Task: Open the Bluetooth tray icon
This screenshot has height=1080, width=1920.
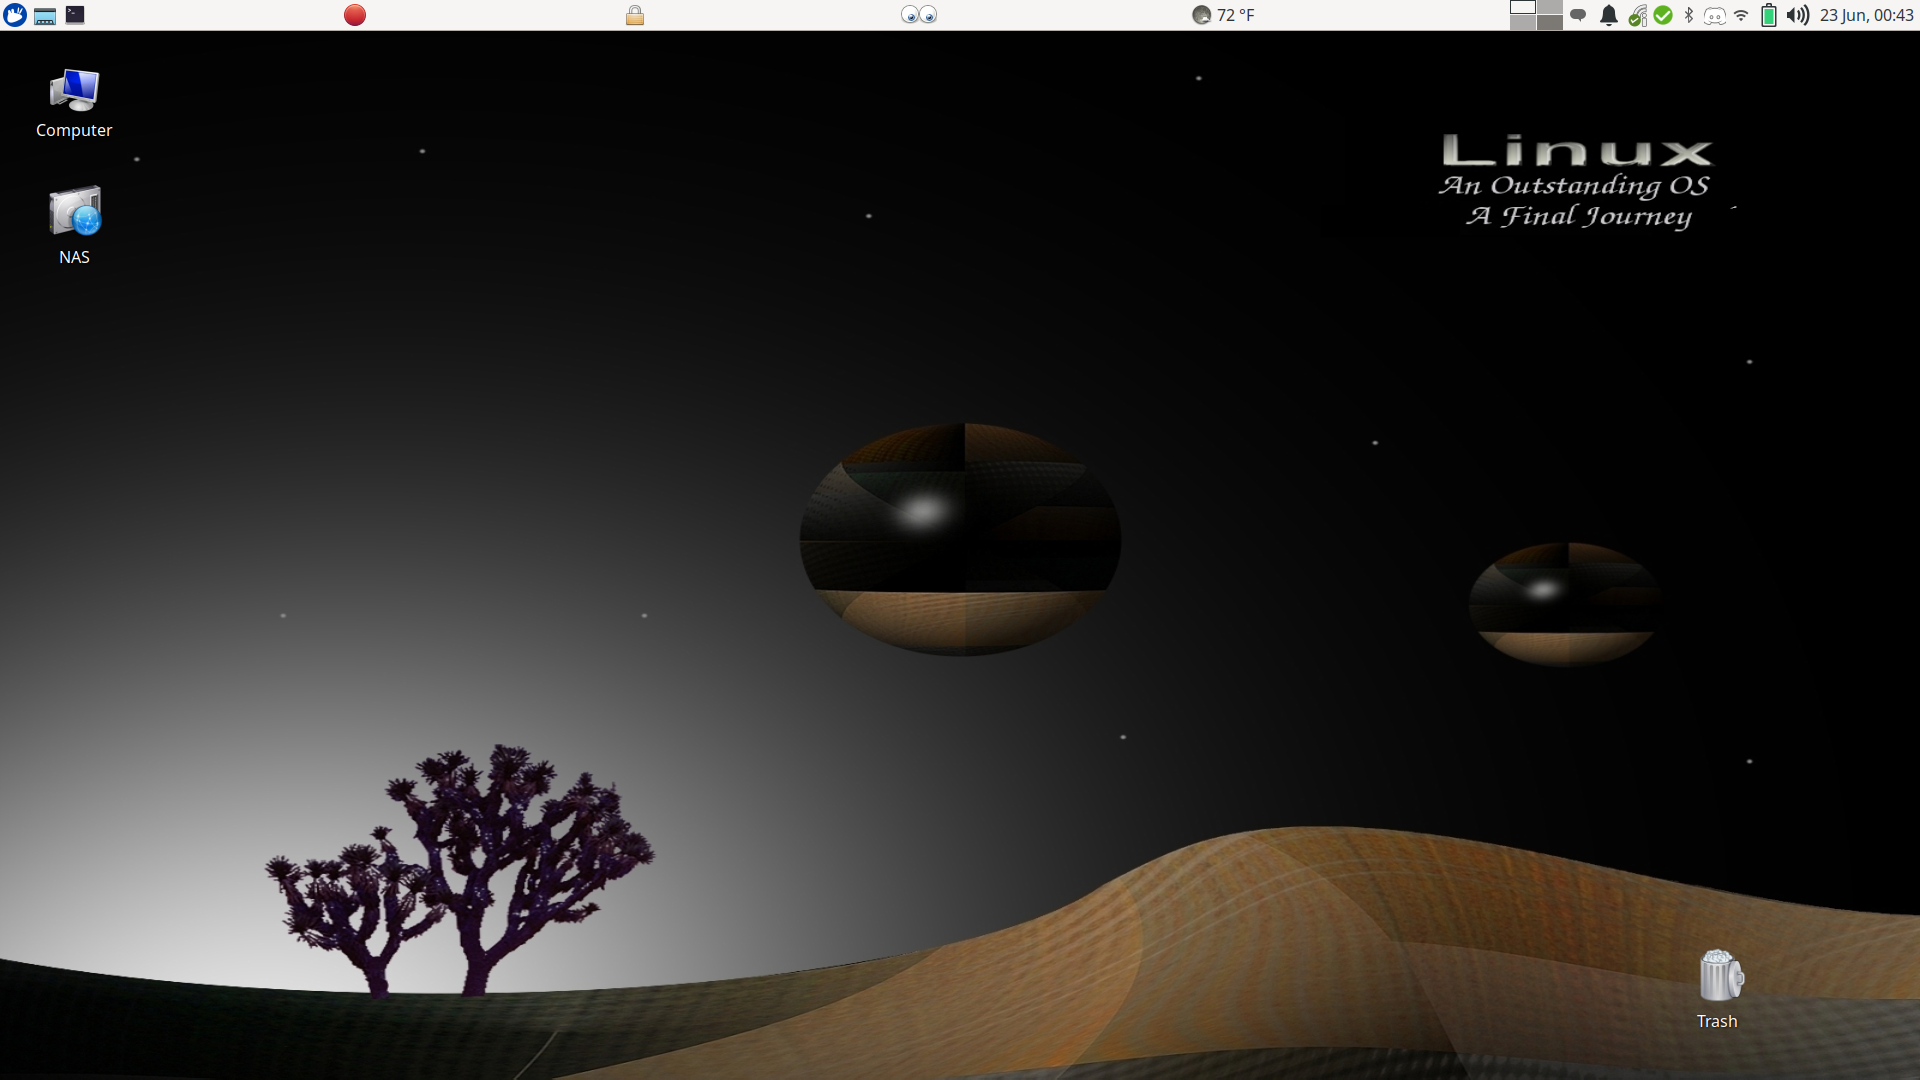Action: point(1689,15)
